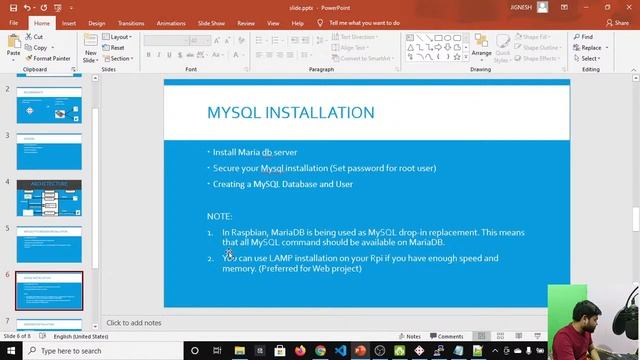640x360 pixels.
Task: Click the Share button
Action: point(617,23)
